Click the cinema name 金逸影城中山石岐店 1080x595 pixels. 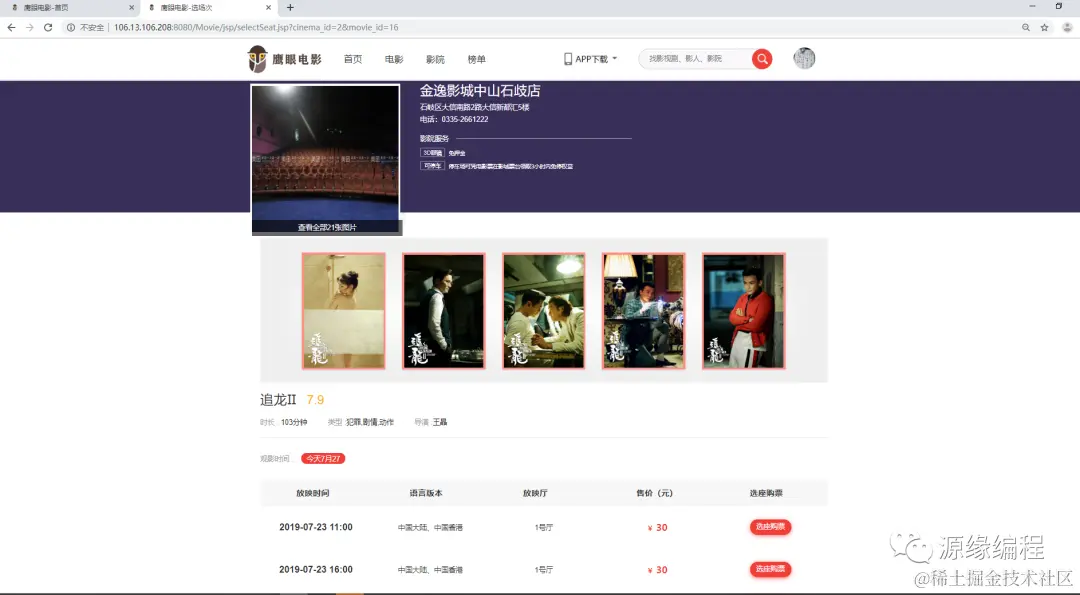click(480, 91)
